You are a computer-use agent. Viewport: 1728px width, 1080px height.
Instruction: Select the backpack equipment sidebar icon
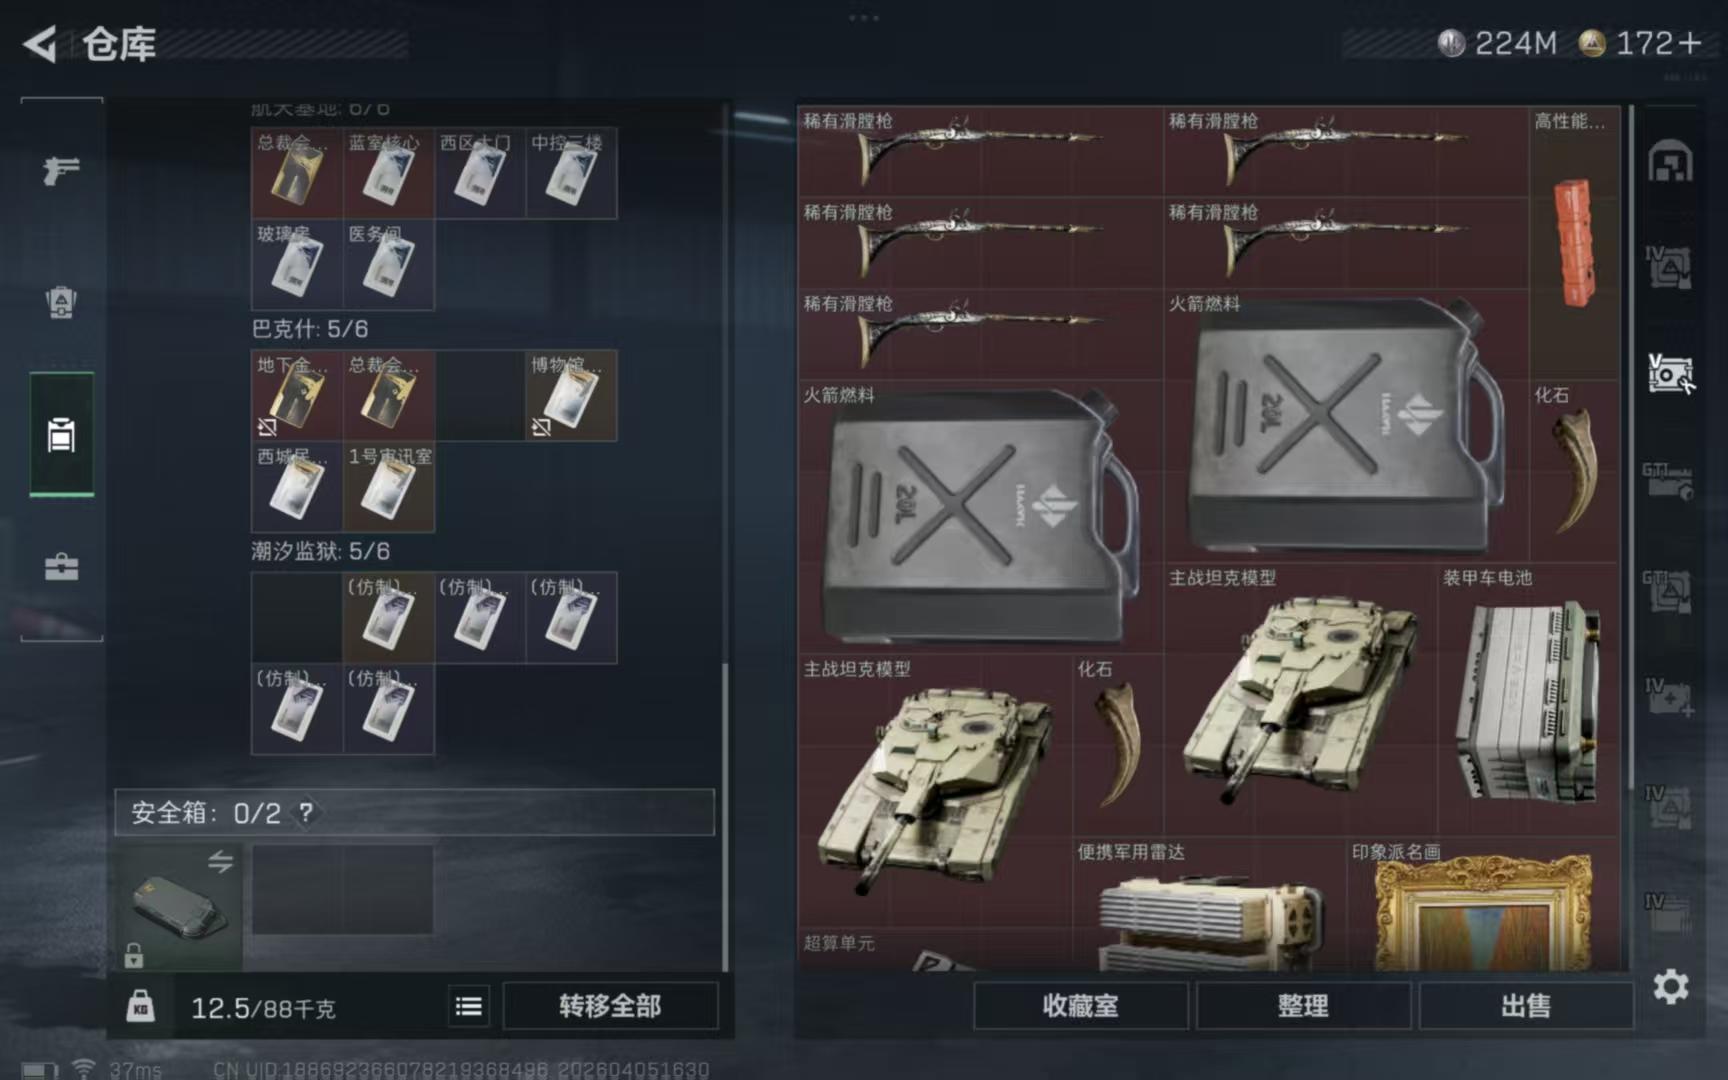(x=61, y=302)
